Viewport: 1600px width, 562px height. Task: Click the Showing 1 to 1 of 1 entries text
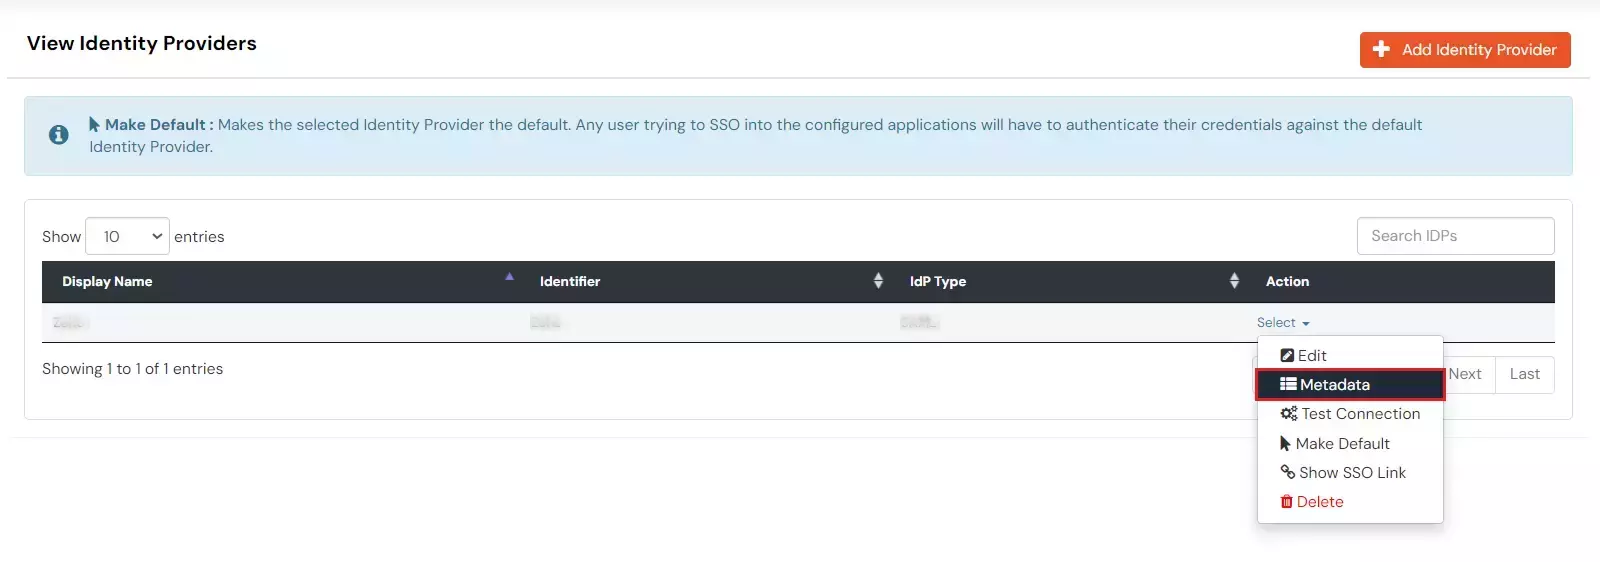[132, 369]
